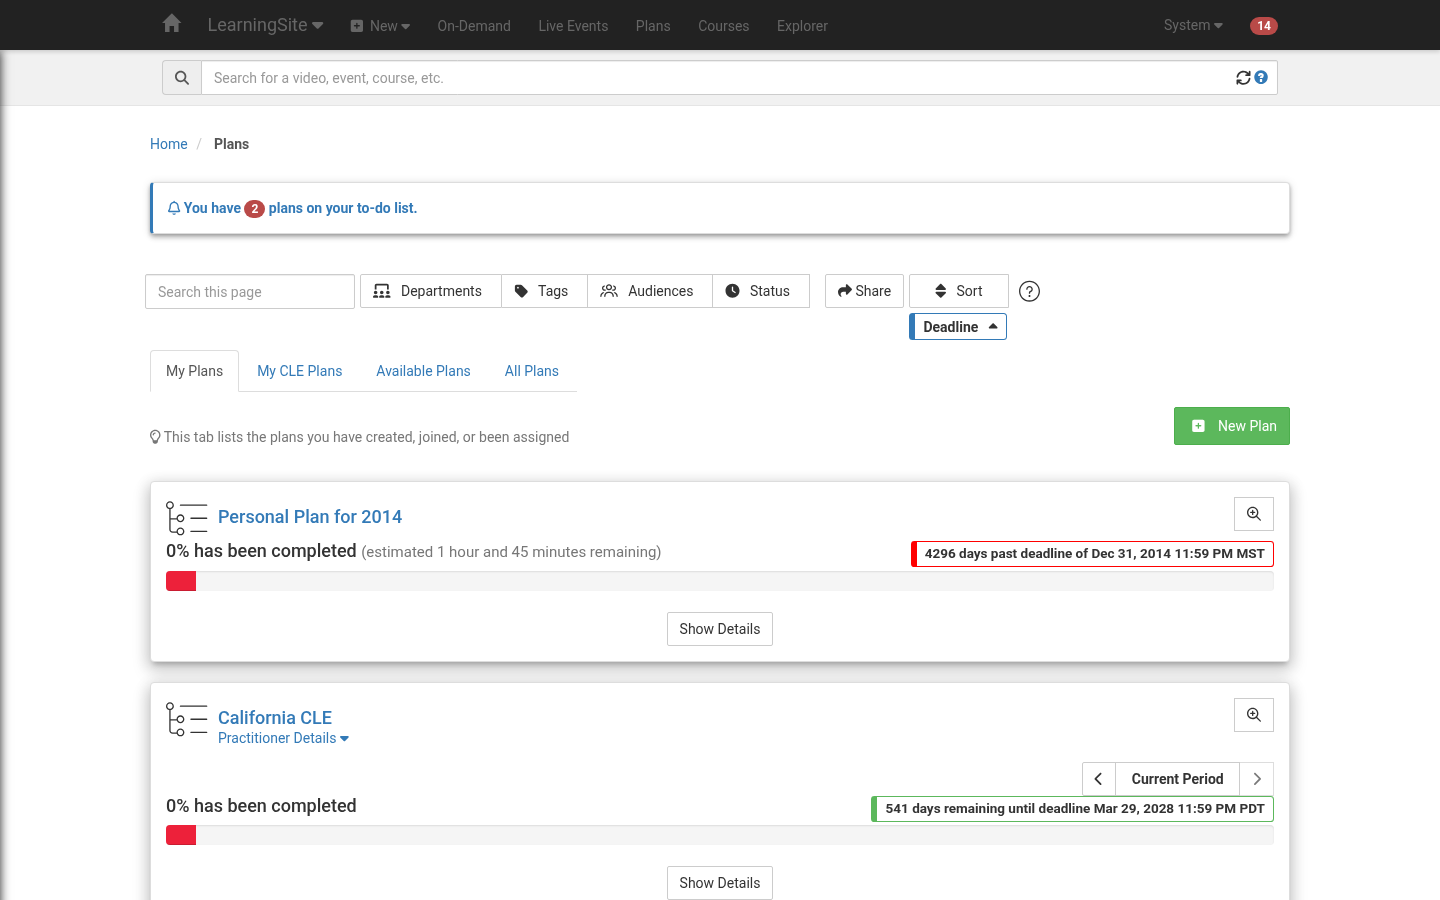The width and height of the screenshot is (1440, 900).
Task: Click the red 2 plans badge
Action: tap(255, 208)
